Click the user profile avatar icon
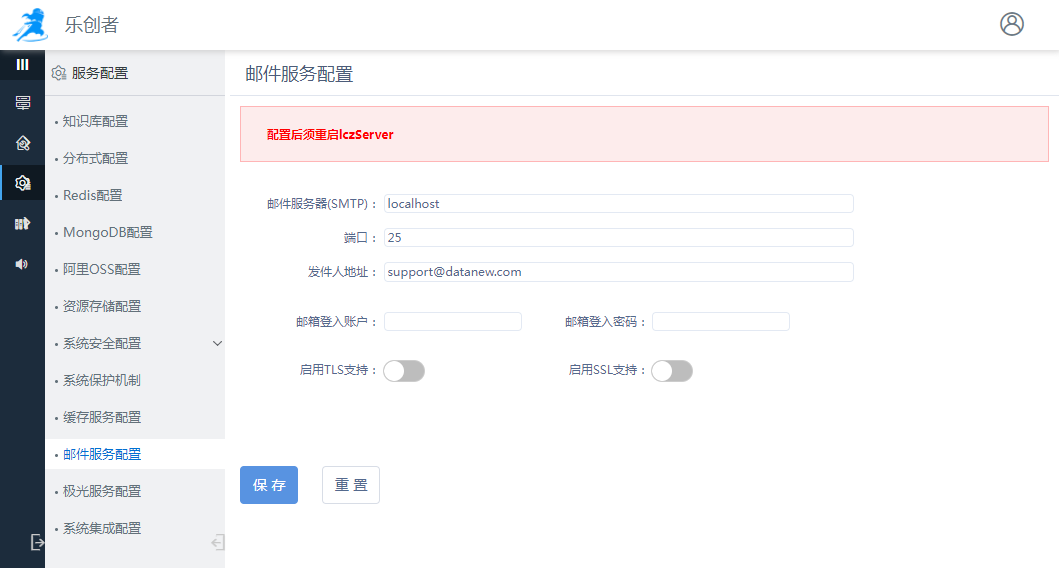Viewport: 1059px width, 568px height. click(x=1011, y=24)
